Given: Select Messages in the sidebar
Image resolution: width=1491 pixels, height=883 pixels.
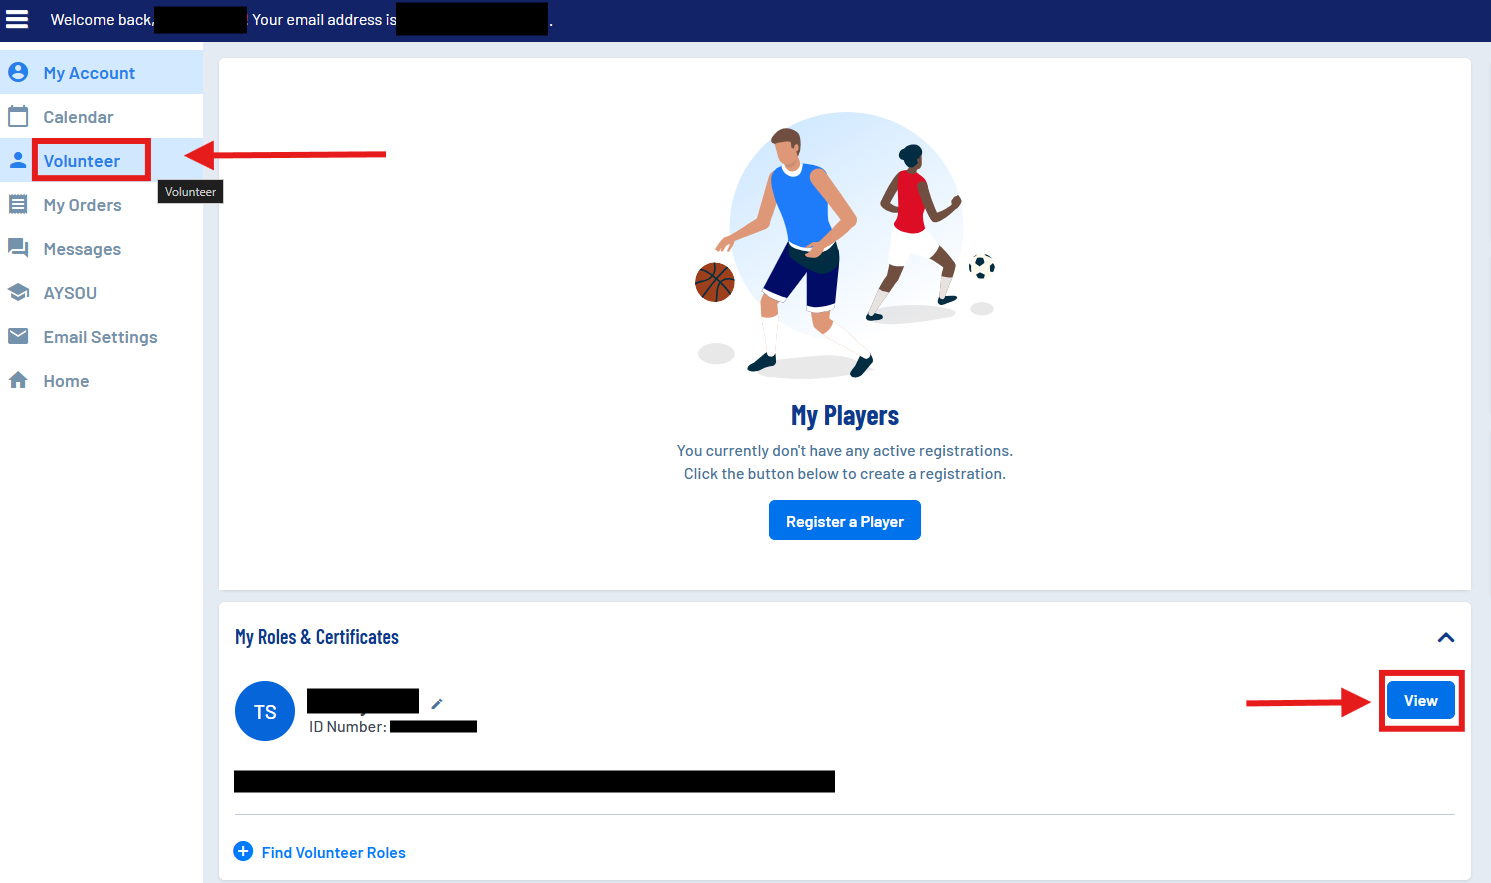Looking at the screenshot, I should coord(82,249).
